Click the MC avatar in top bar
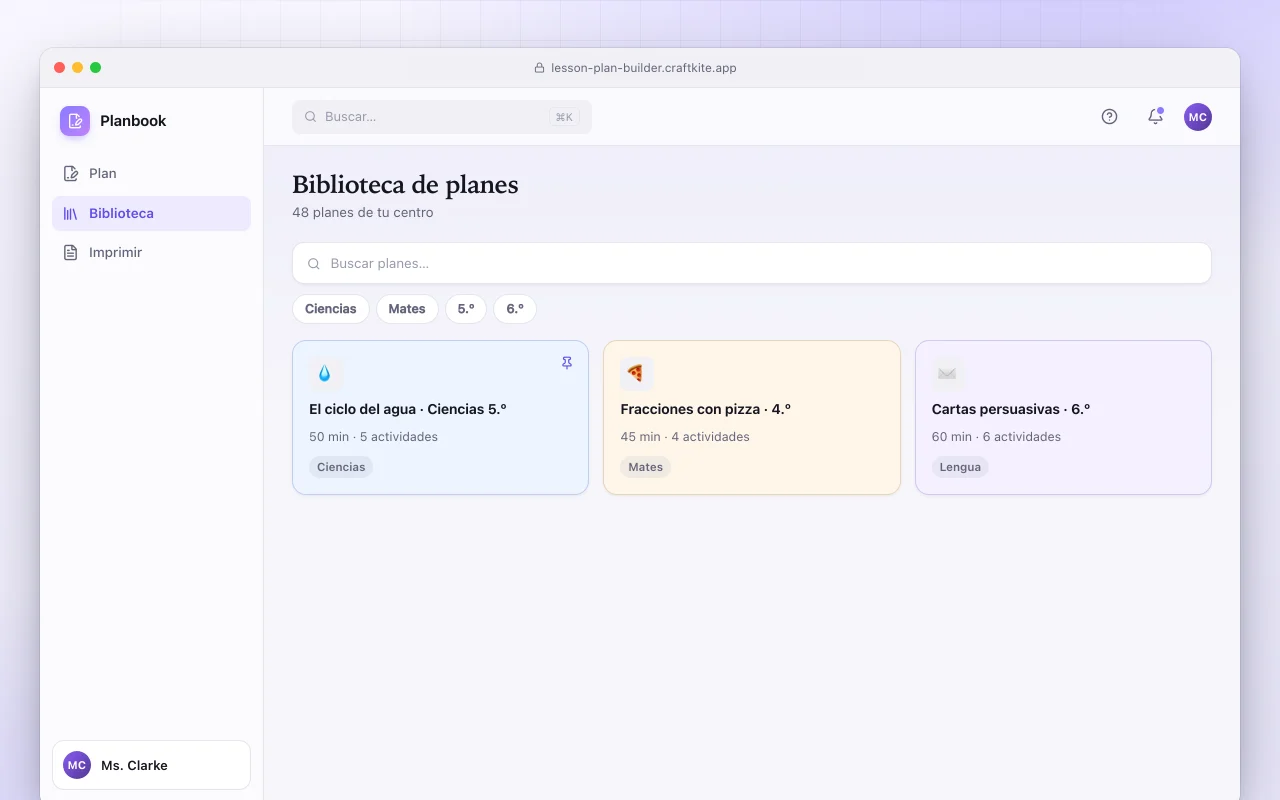Viewport: 1280px width, 800px height. point(1198,117)
